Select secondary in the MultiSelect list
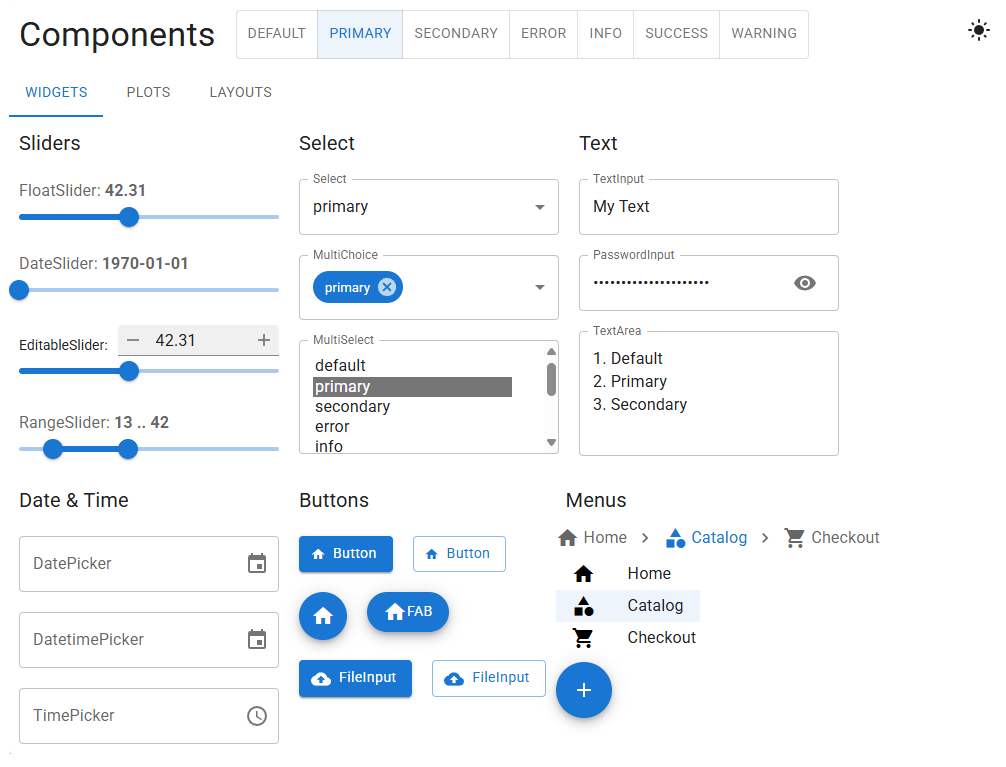 (352, 406)
